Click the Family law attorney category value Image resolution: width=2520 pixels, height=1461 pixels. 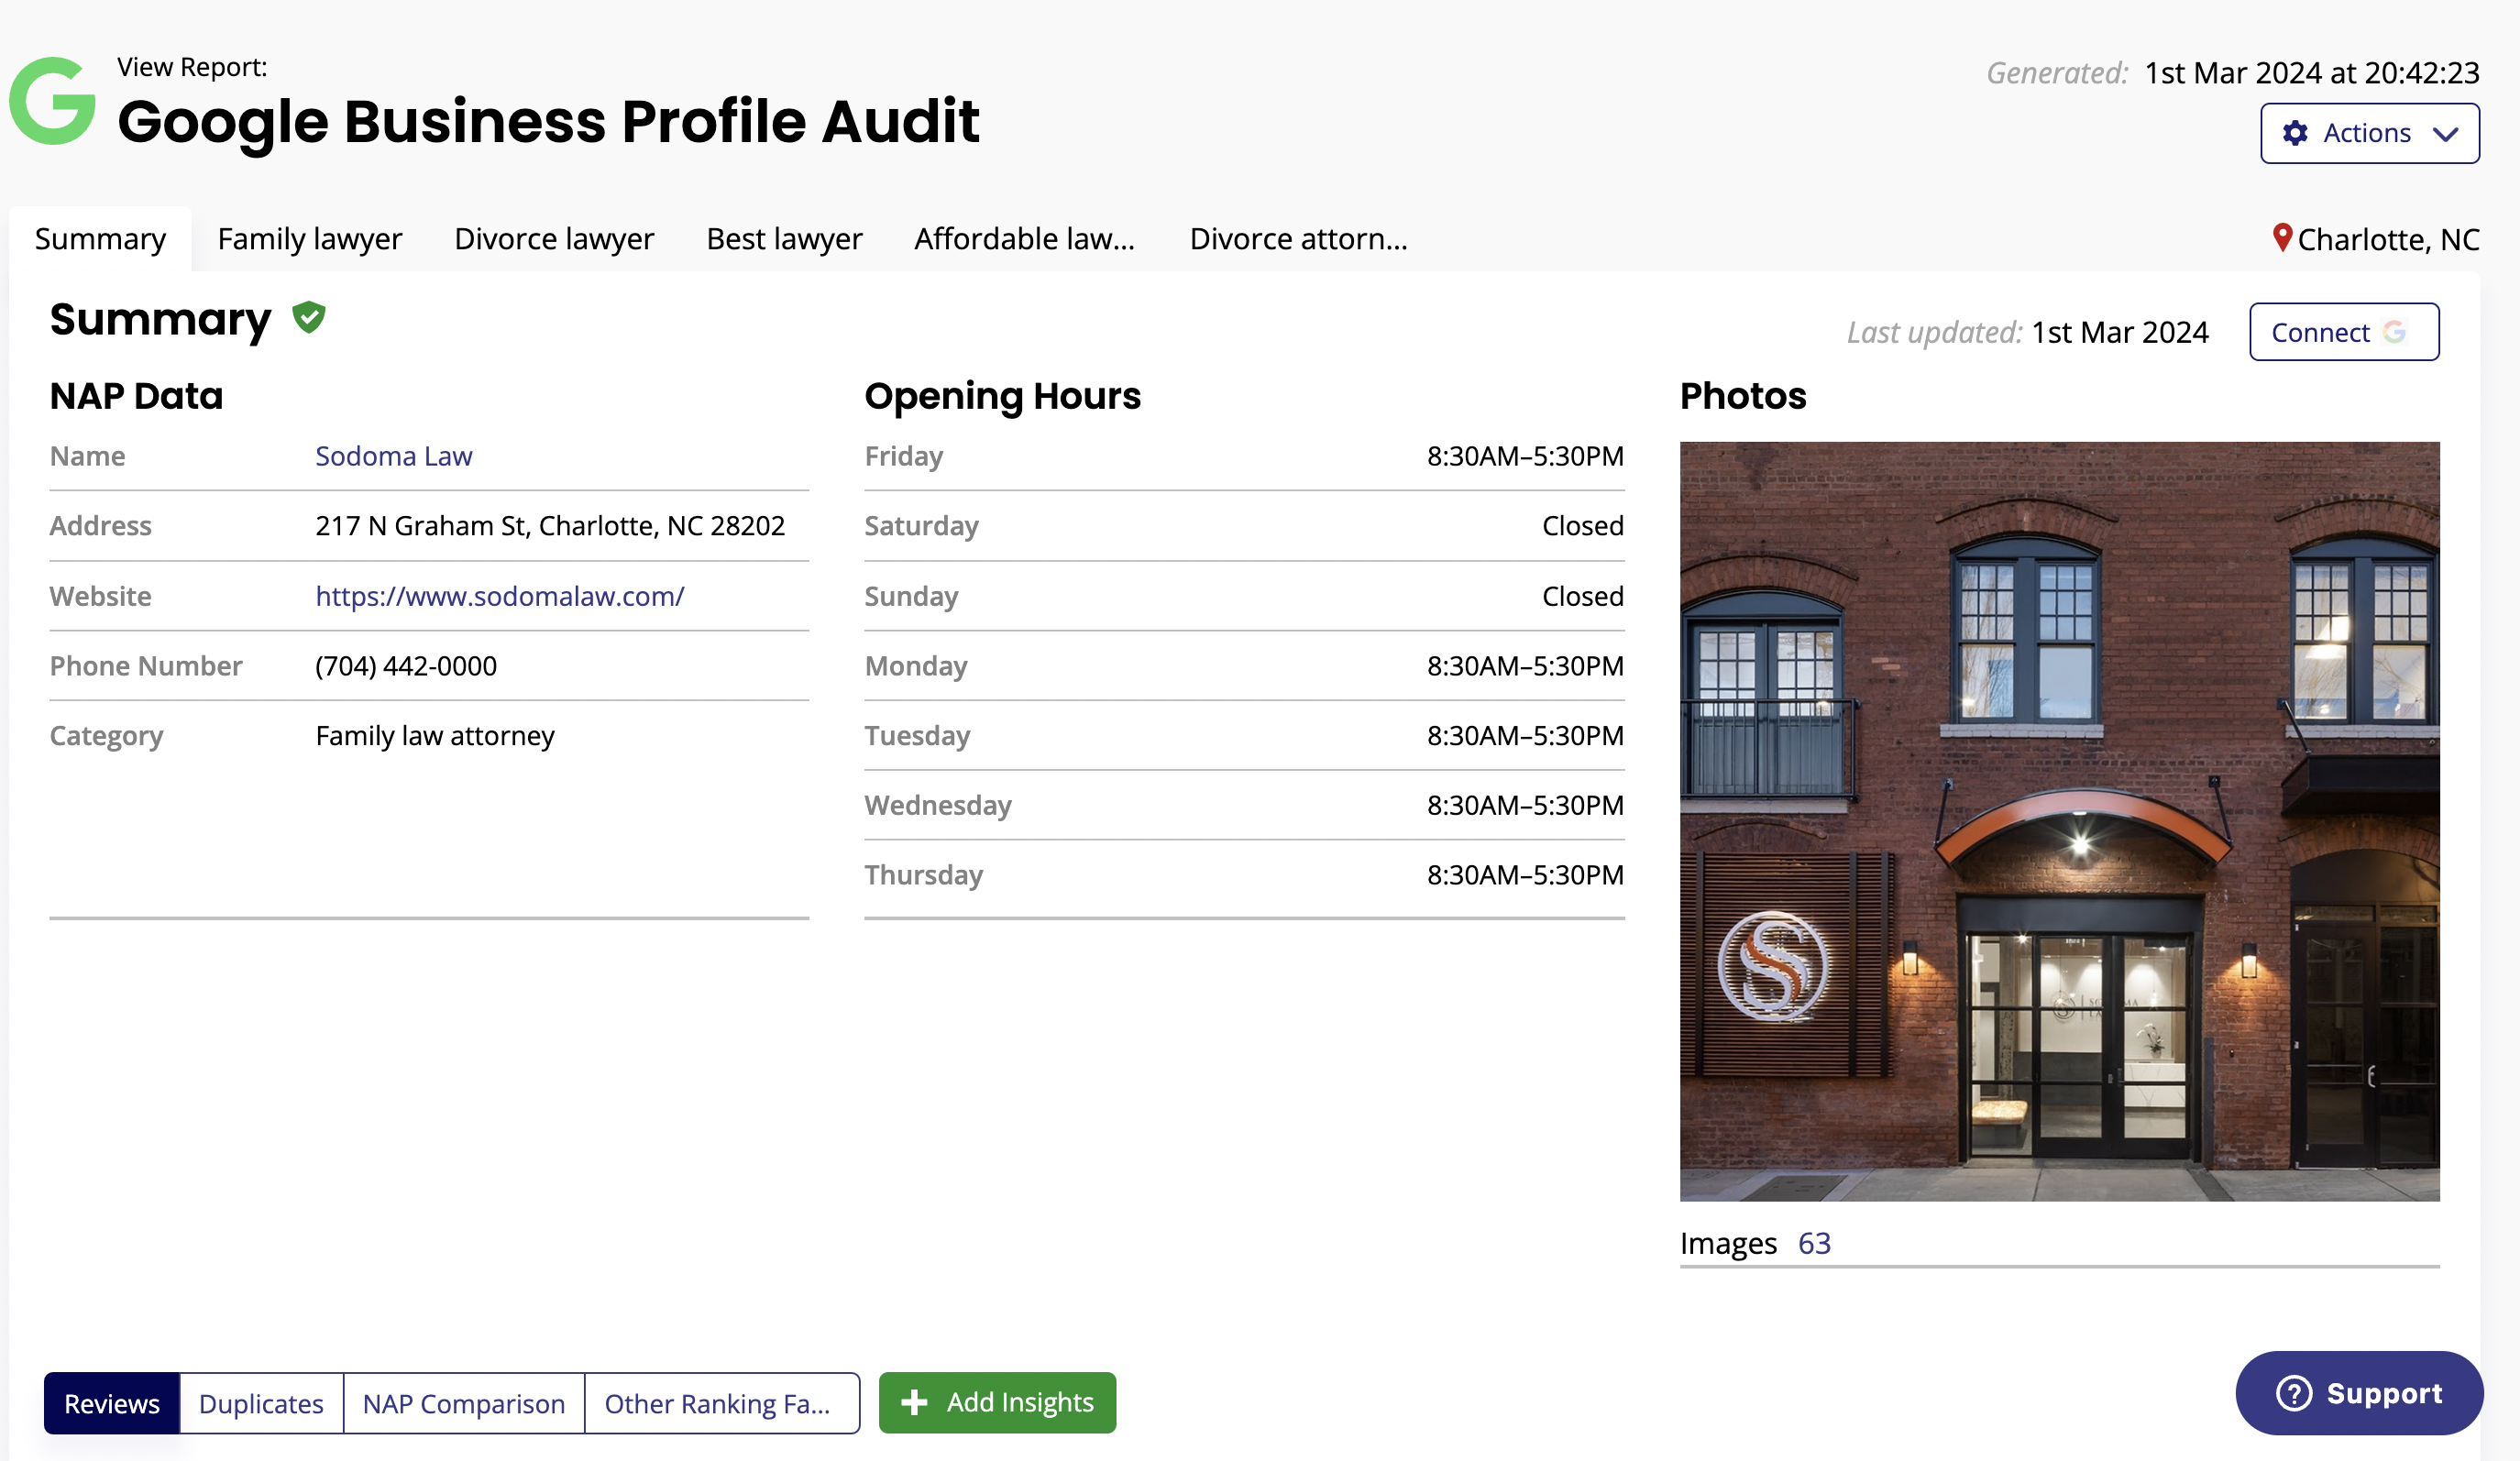pyautogui.click(x=435, y=736)
